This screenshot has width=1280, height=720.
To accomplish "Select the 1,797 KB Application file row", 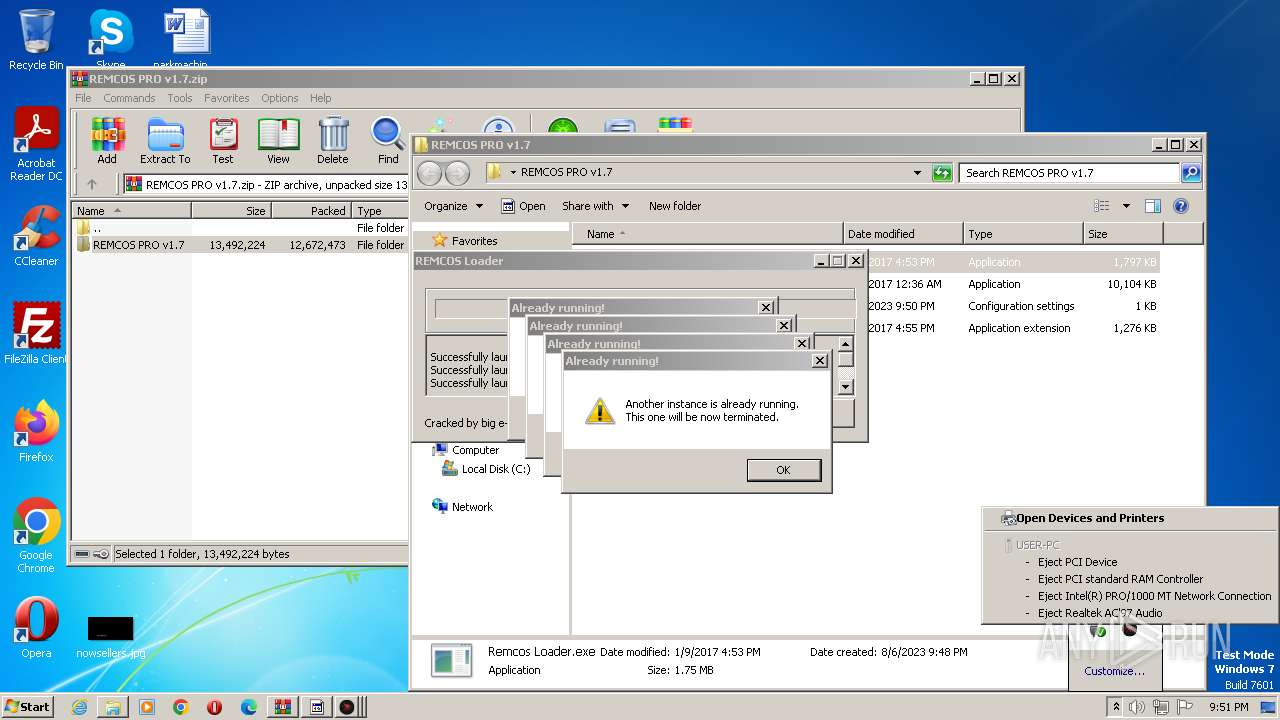I will [x=1015, y=262].
